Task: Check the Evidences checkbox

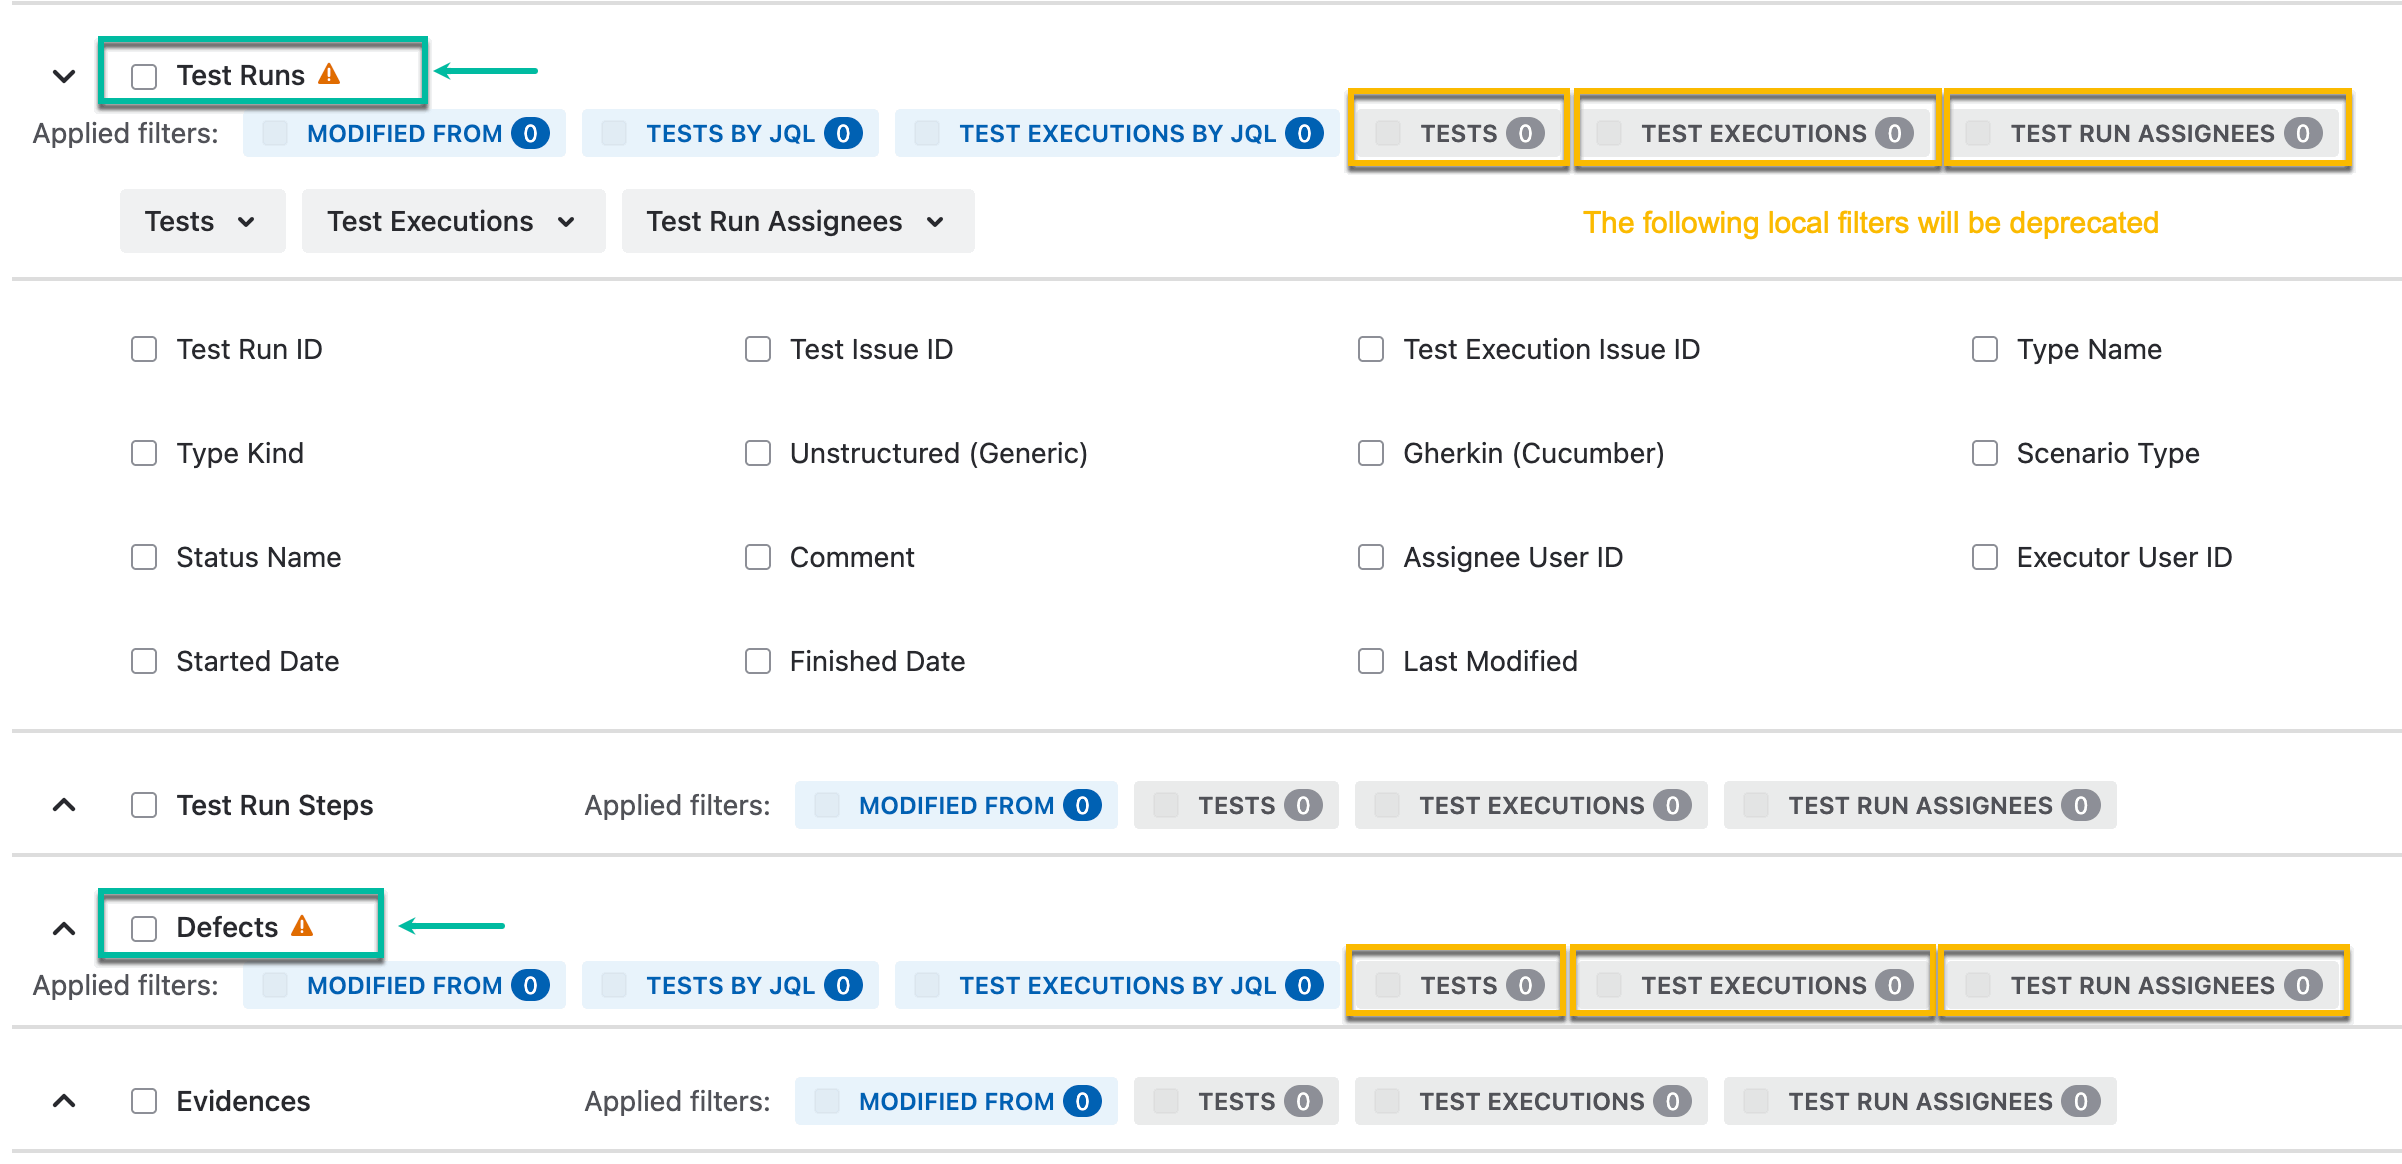Action: coord(144,1101)
